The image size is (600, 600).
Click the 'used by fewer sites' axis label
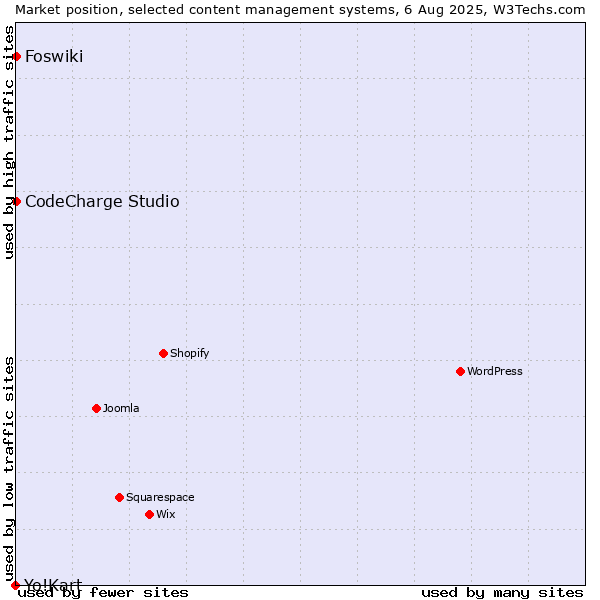pos(103,593)
